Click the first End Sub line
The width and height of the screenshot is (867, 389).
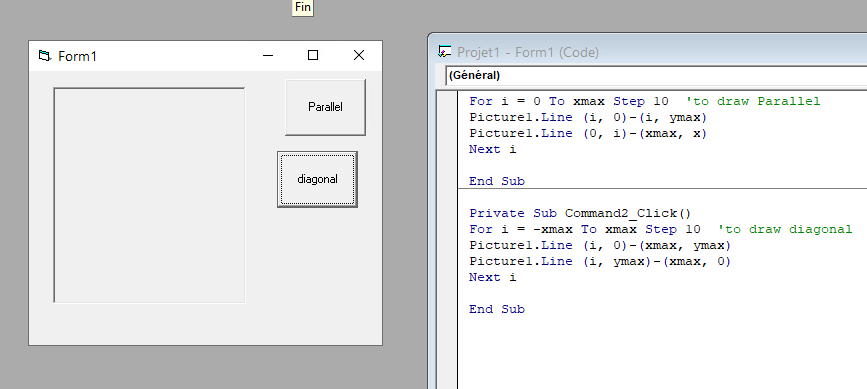point(497,181)
